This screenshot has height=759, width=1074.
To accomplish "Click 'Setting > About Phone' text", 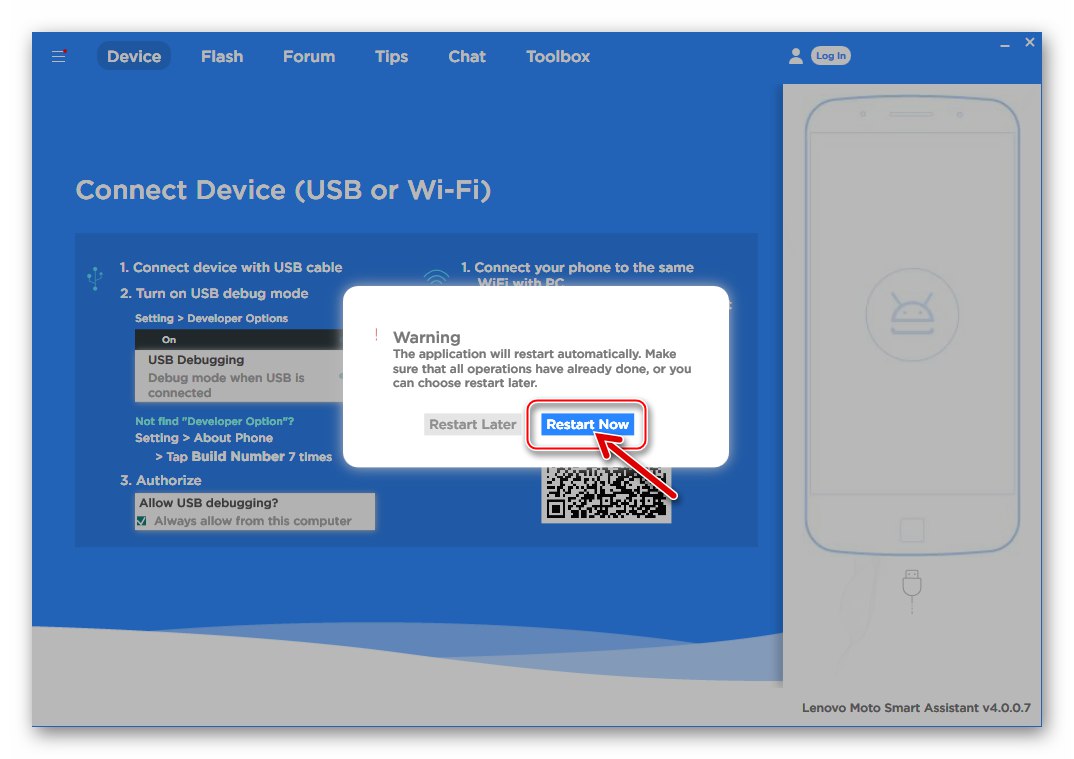I will tap(203, 438).
